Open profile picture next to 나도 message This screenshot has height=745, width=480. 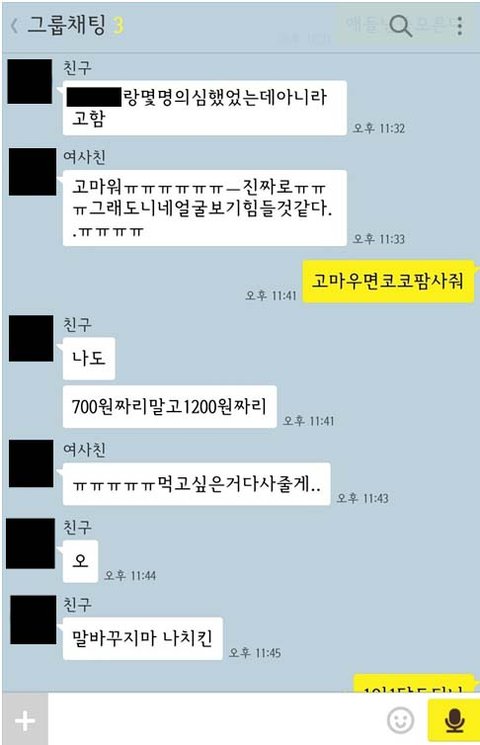pos(31,338)
